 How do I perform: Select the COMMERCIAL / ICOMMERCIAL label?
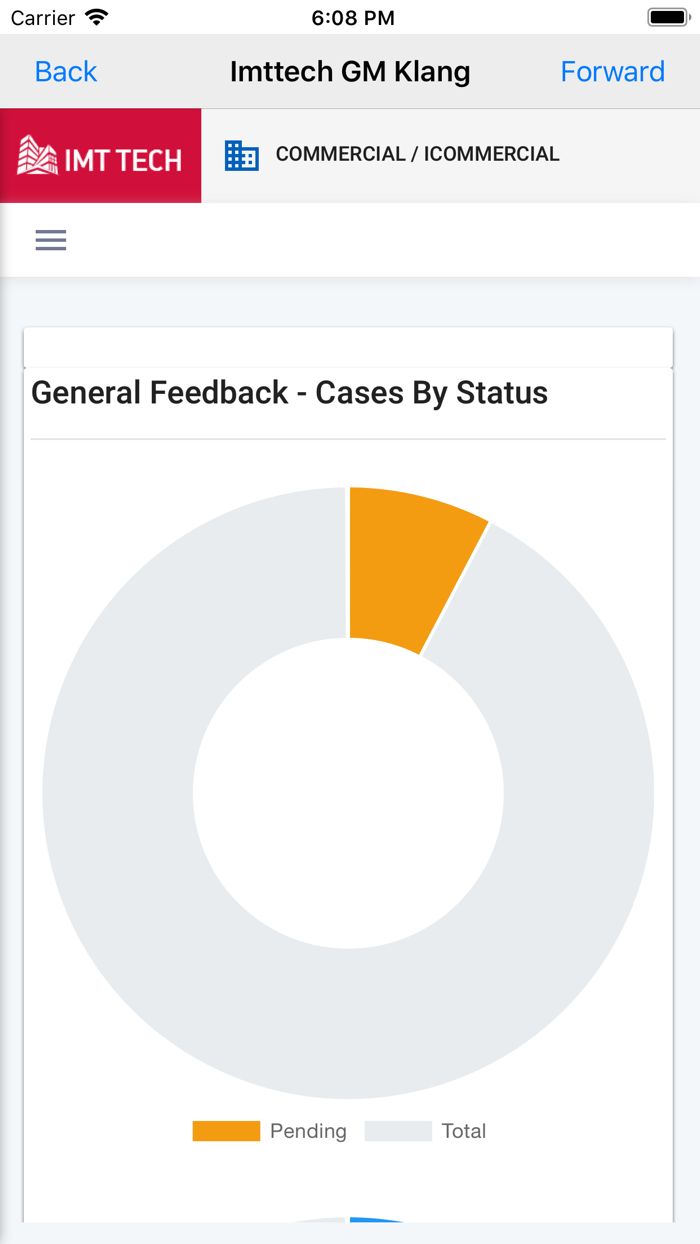[417, 155]
